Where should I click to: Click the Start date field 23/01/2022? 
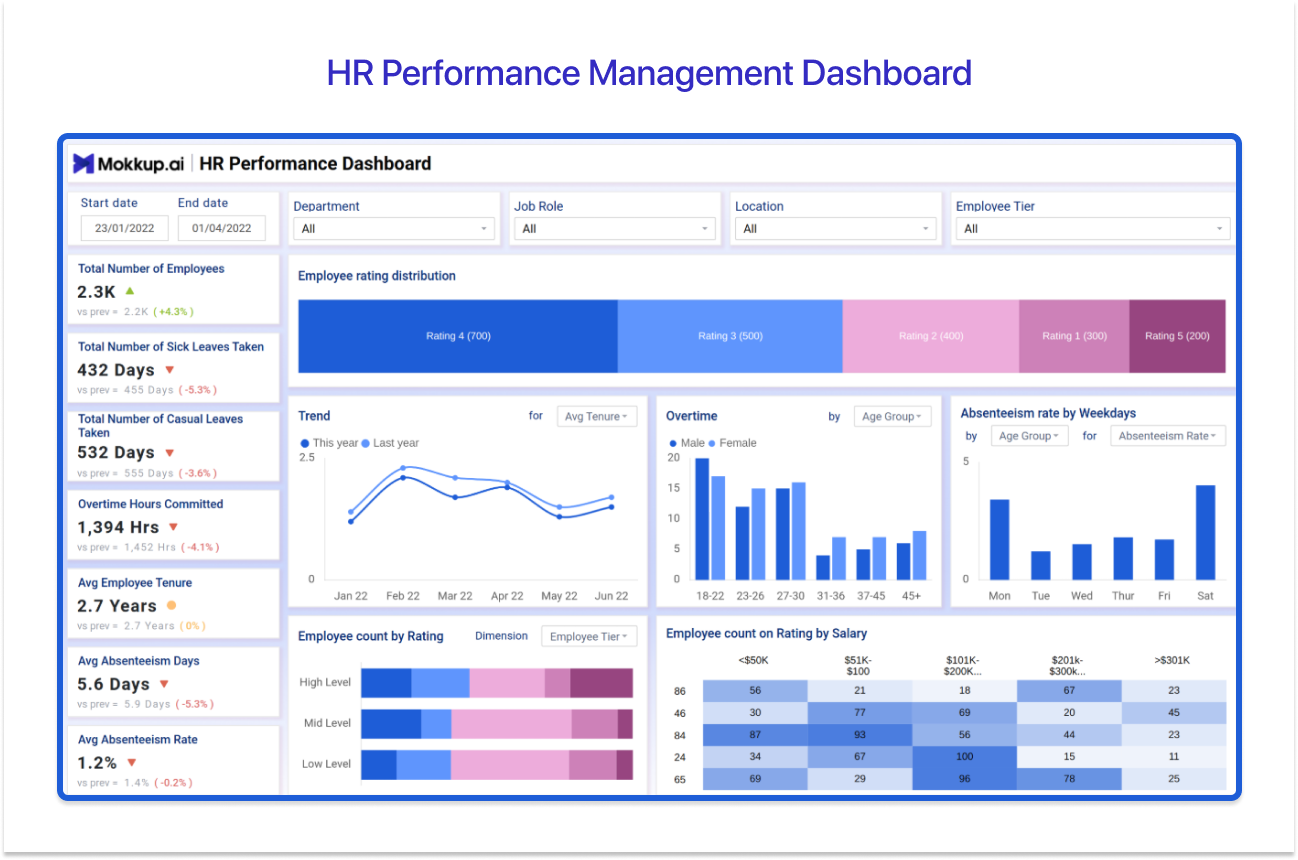click(124, 228)
